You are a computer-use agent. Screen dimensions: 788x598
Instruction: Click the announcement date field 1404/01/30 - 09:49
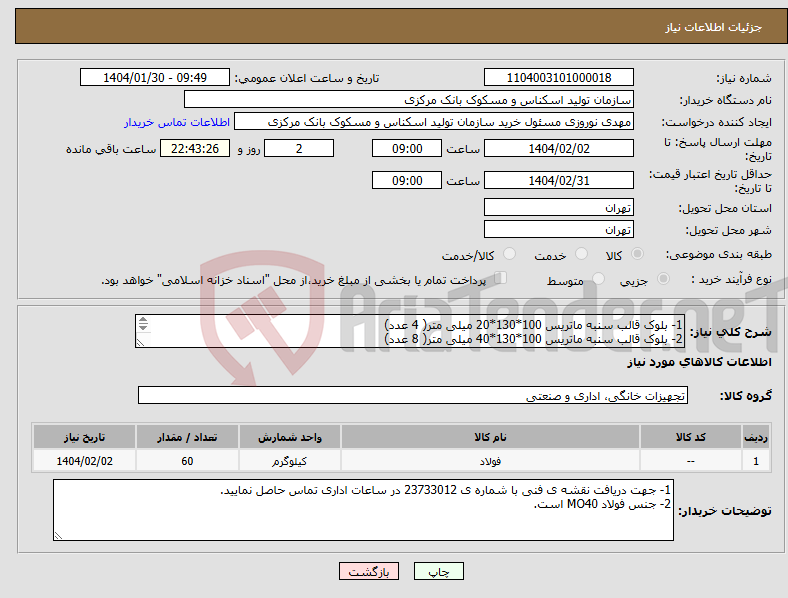pos(155,77)
